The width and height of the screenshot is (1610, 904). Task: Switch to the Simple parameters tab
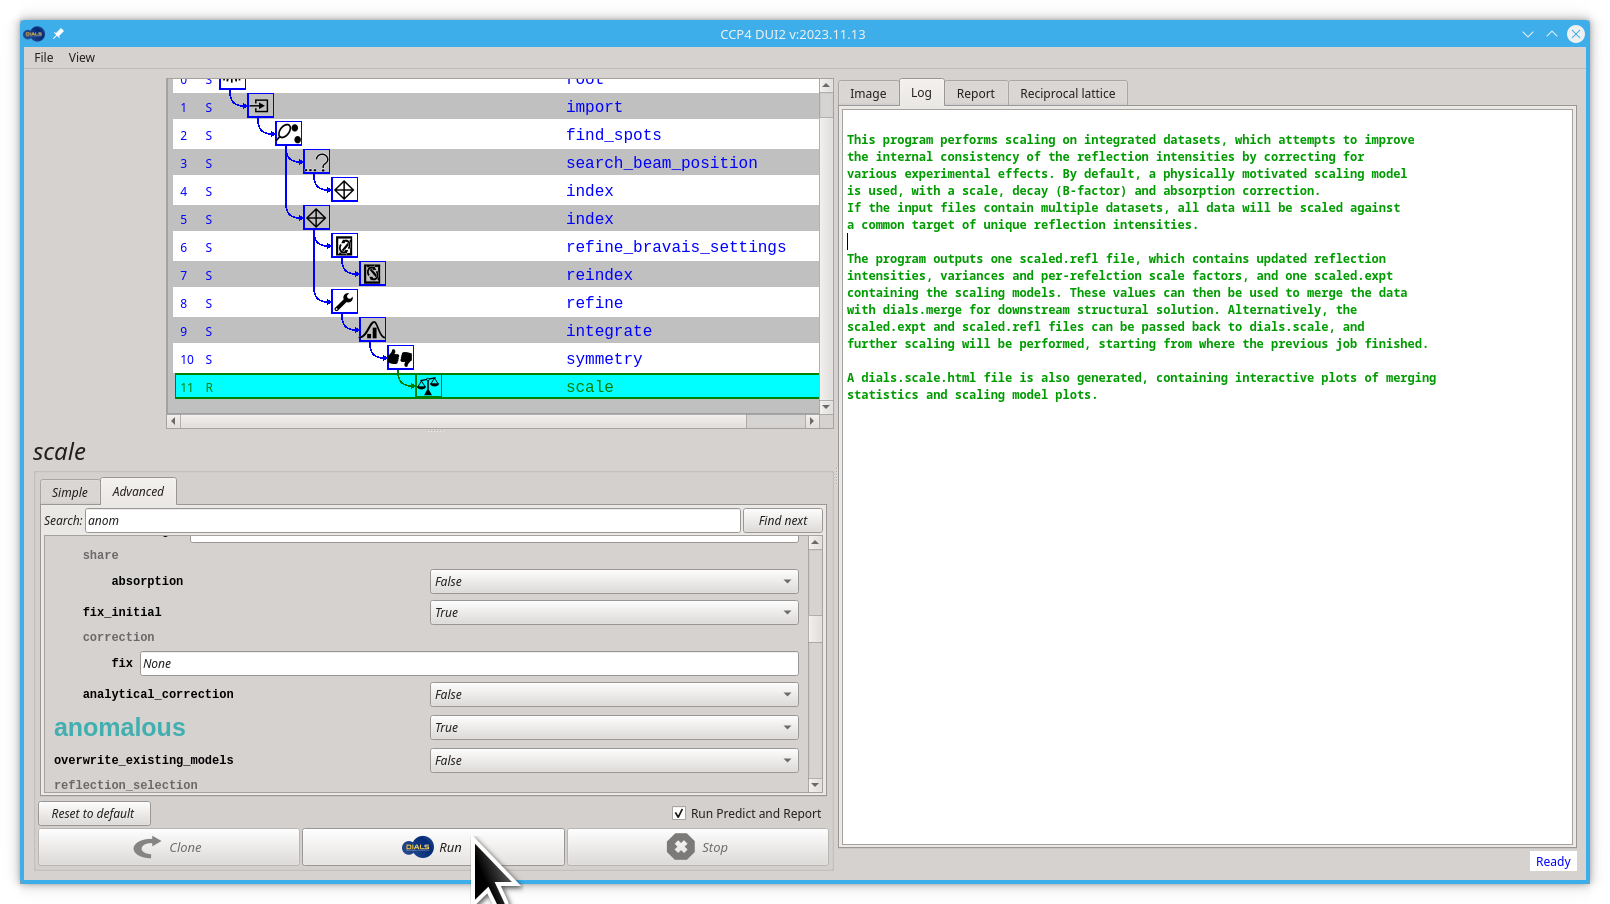[70, 492]
